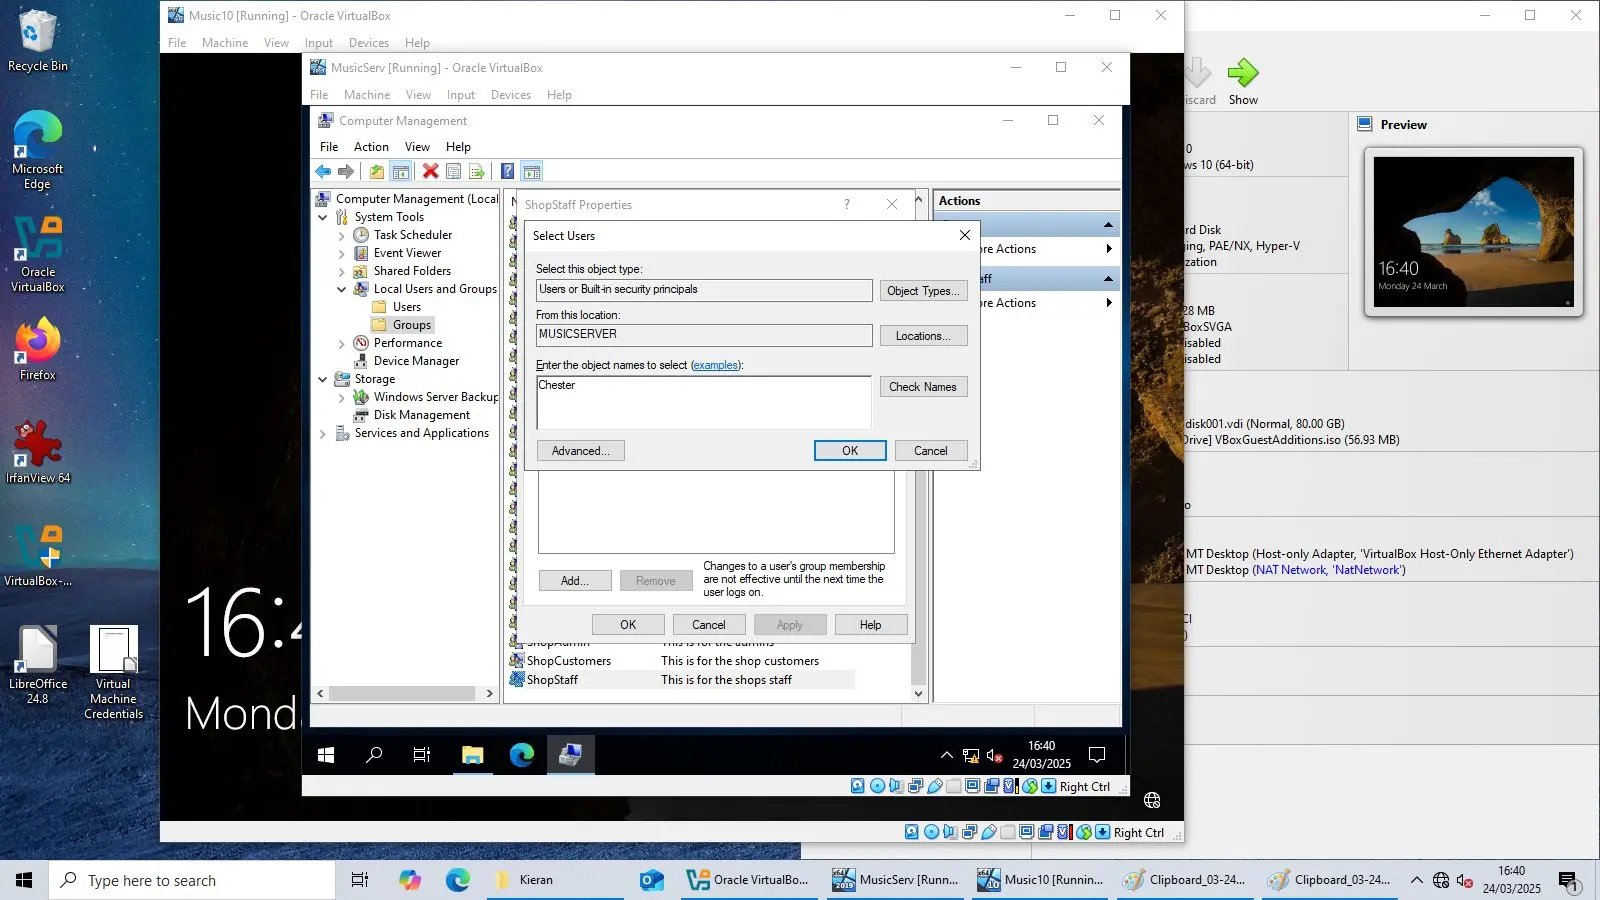1600x900 pixels.
Task: Click the optical disc status icon in VirtualBox status bar
Action: [x=877, y=787]
